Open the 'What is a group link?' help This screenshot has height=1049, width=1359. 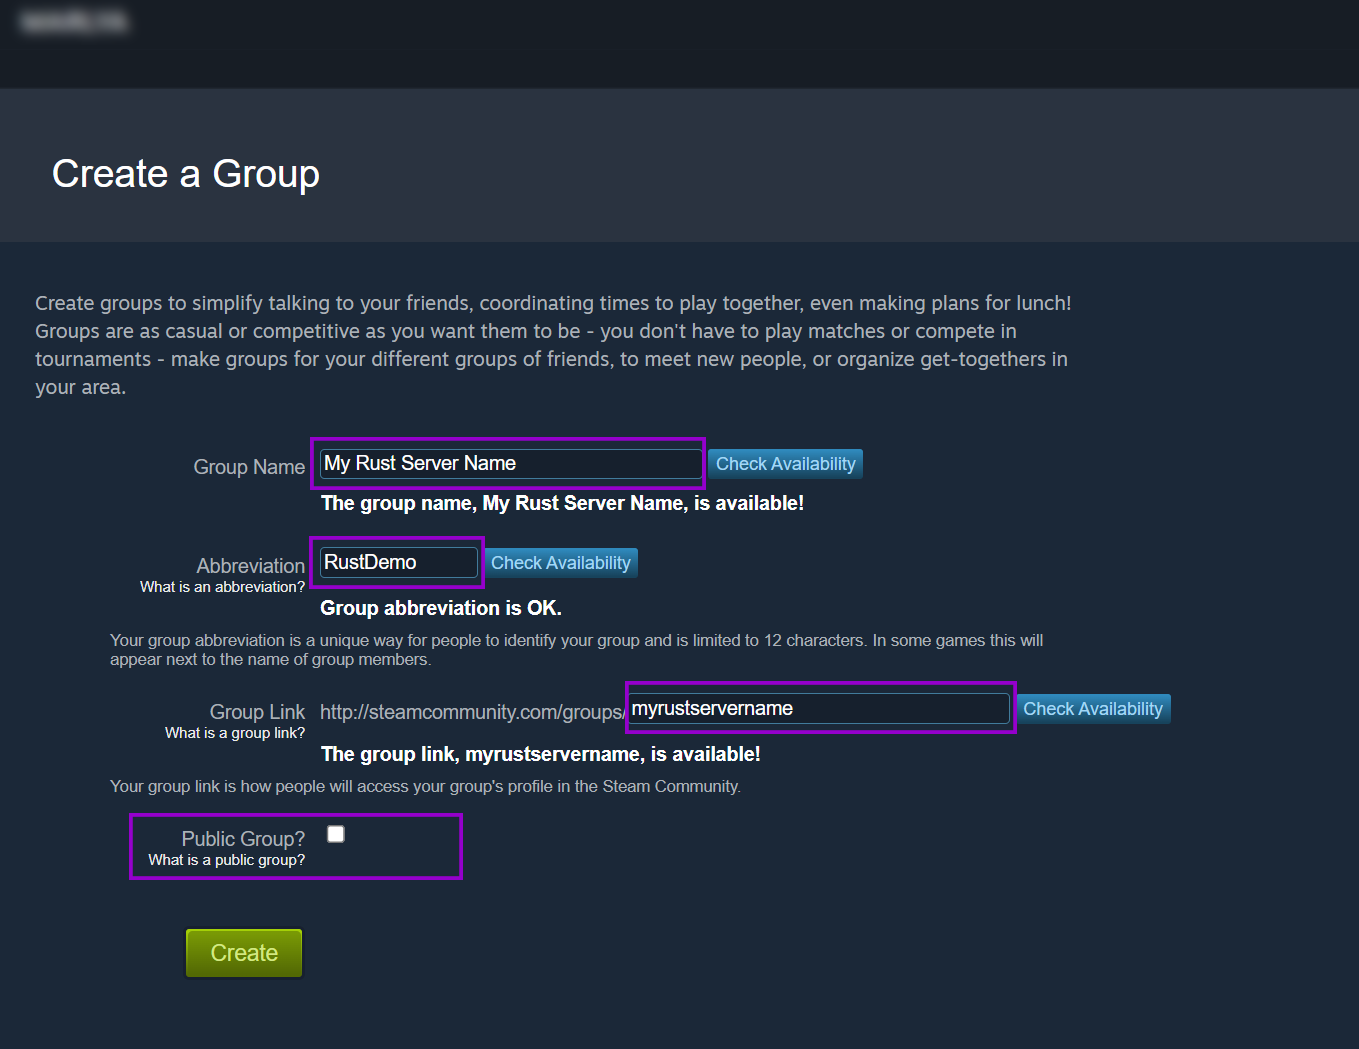235,733
